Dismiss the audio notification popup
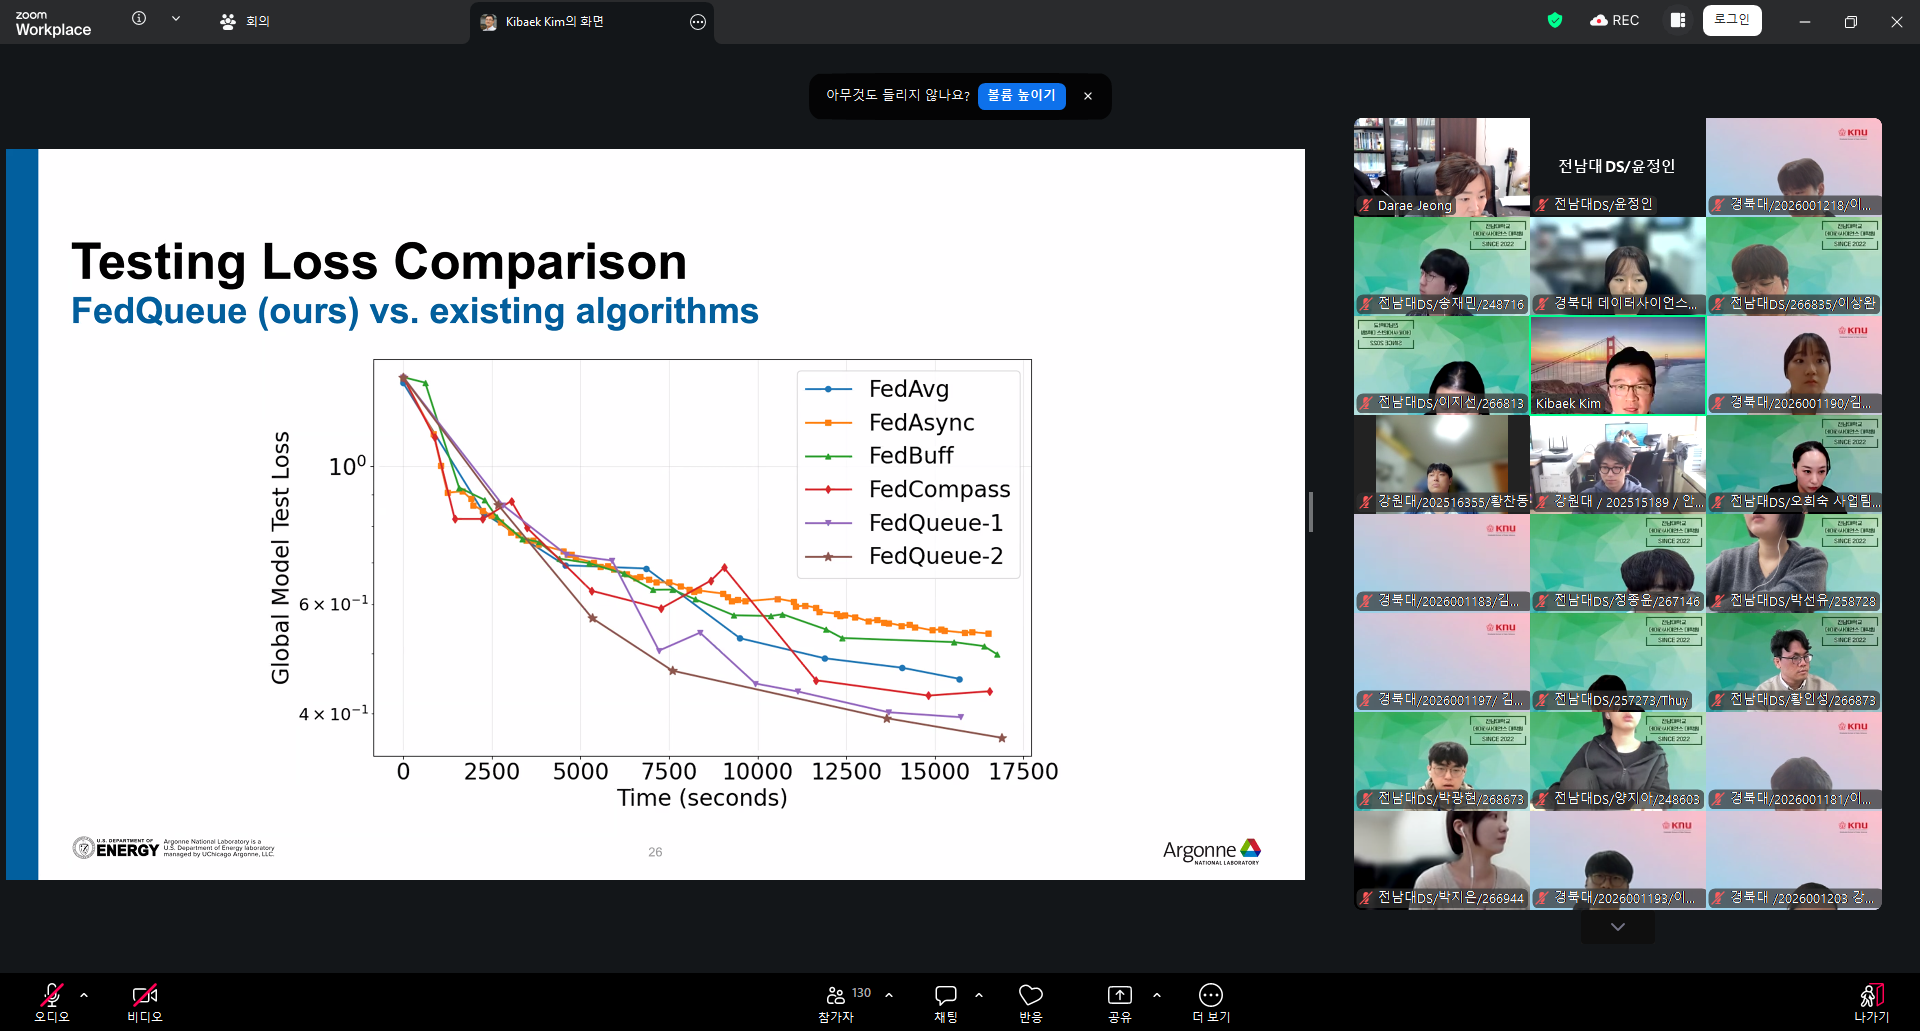 coord(1088,96)
